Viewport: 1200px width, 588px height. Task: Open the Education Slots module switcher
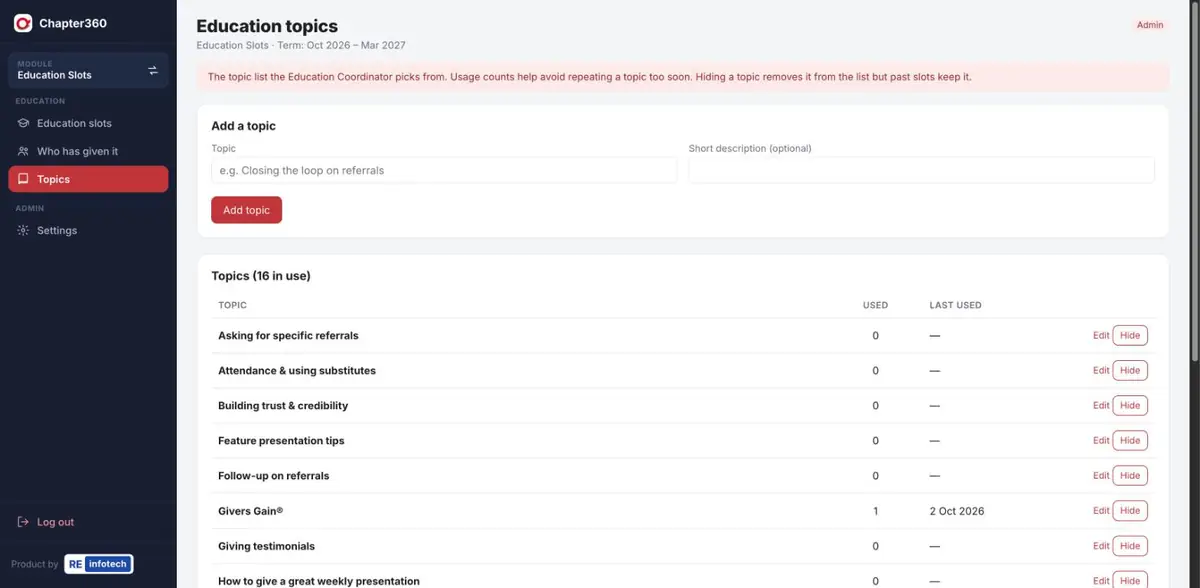coord(88,70)
